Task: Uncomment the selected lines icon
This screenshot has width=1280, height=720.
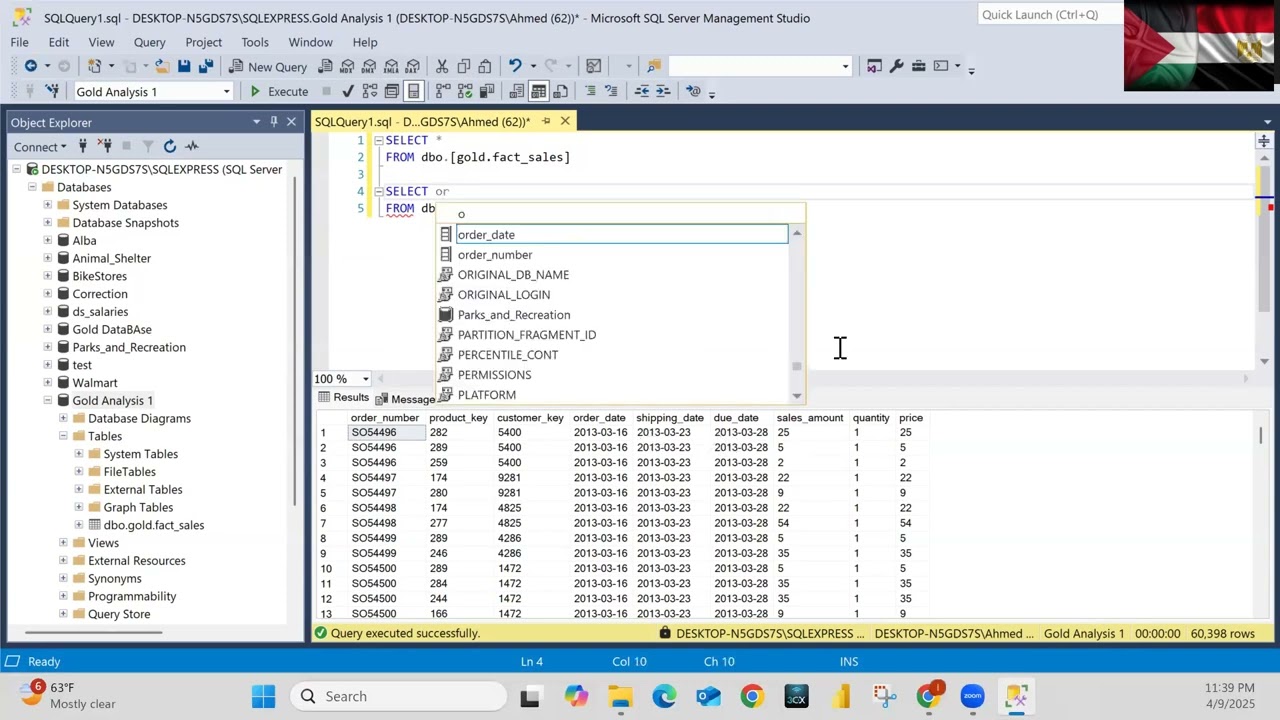Action: tap(612, 91)
